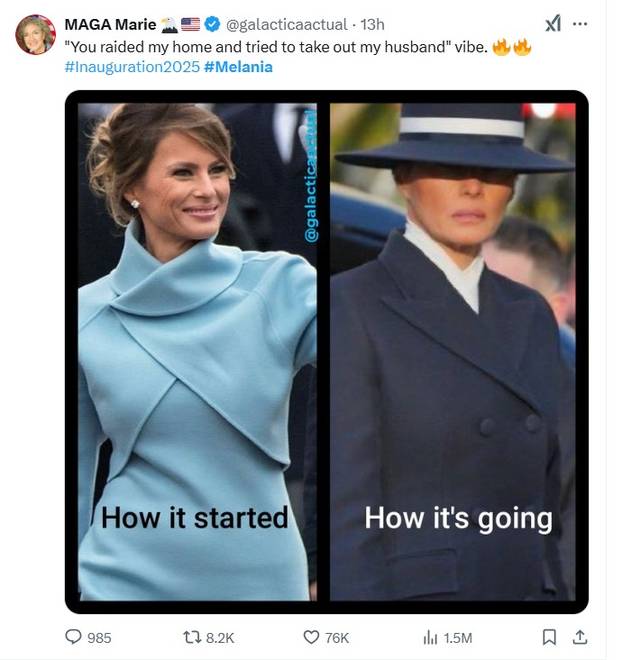Enlarge the "How it started" image
This screenshot has width=622, height=660.
tap(197, 350)
